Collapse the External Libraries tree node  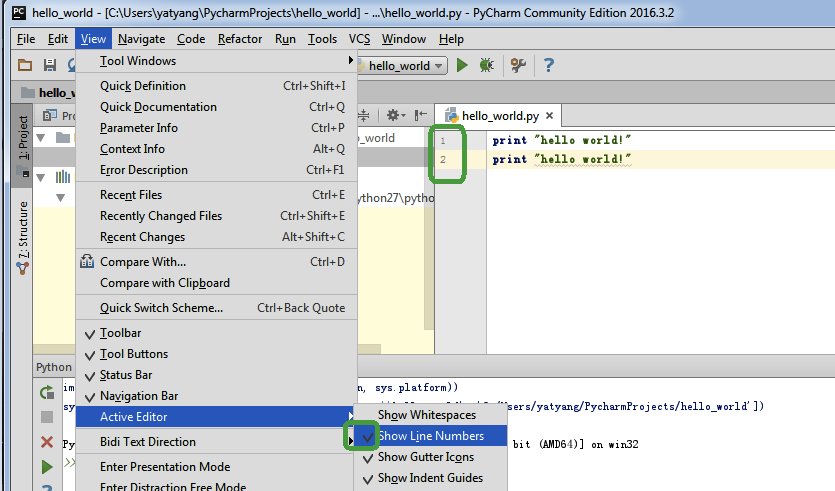pos(41,177)
